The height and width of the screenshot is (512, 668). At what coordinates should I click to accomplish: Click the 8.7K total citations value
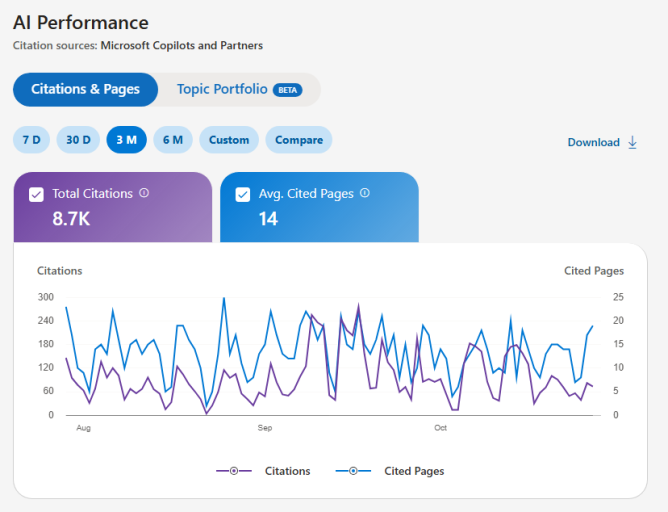coord(71,219)
